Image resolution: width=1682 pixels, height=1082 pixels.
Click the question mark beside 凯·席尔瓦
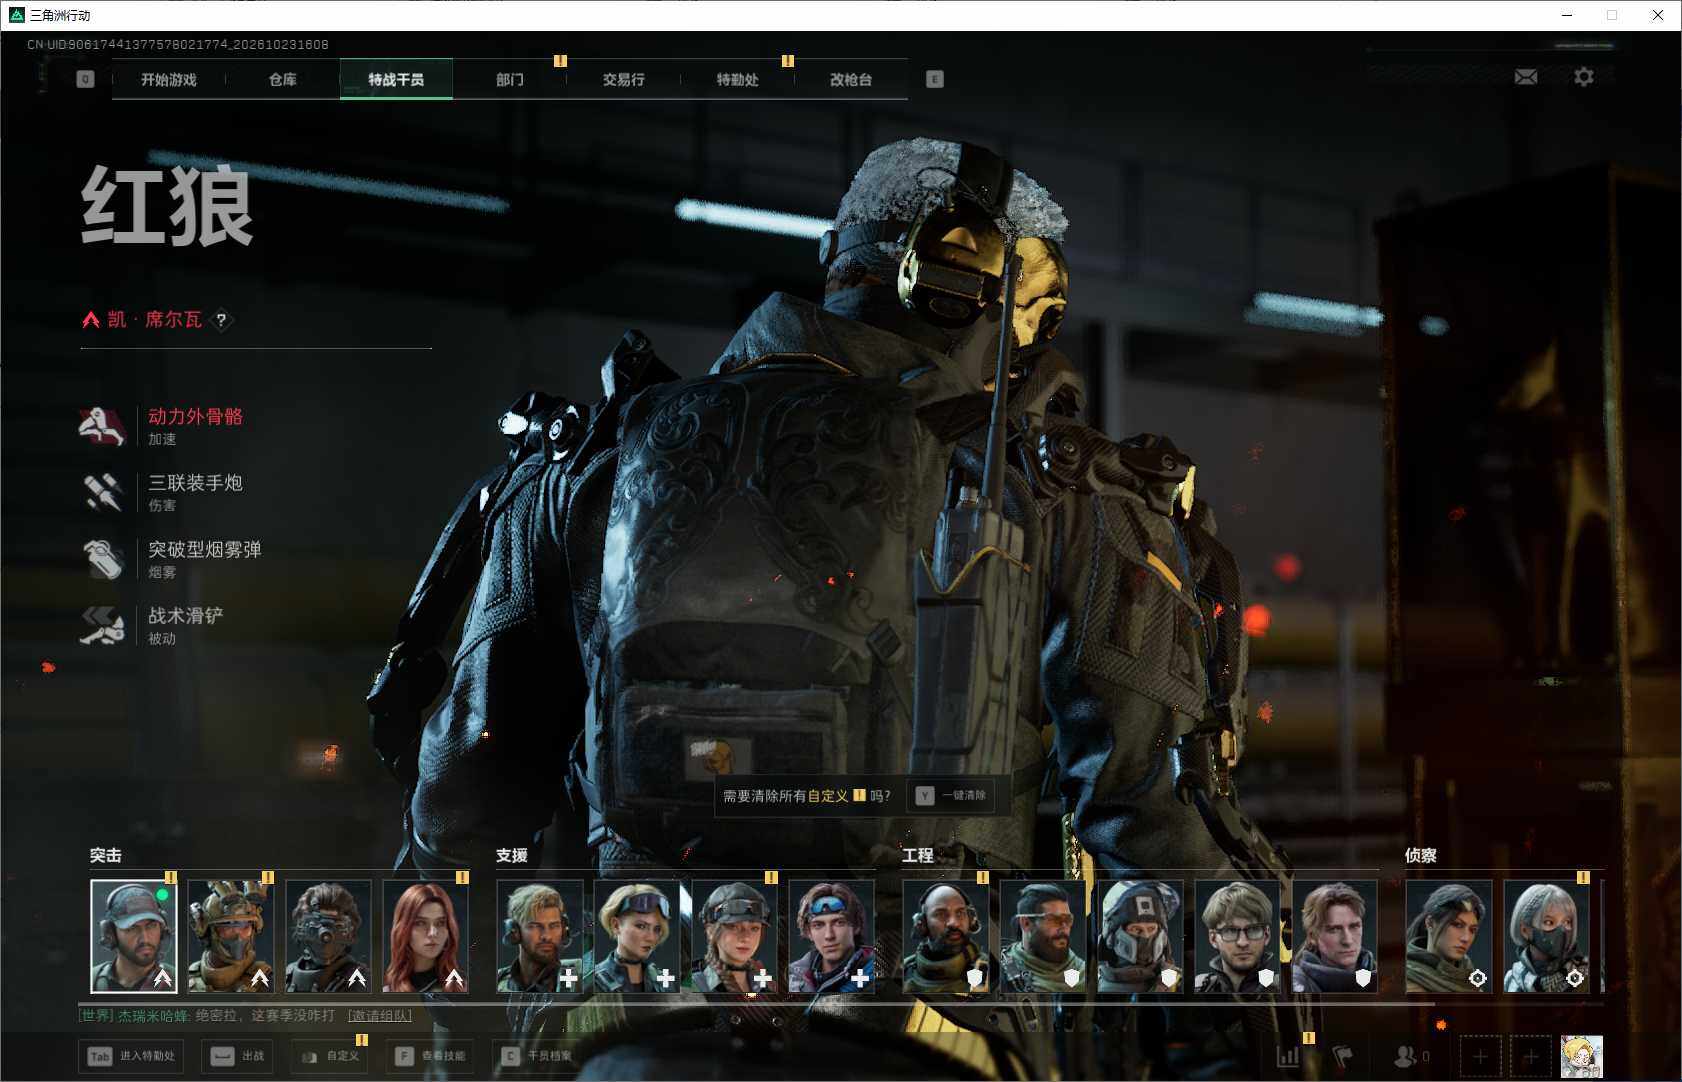click(x=221, y=320)
